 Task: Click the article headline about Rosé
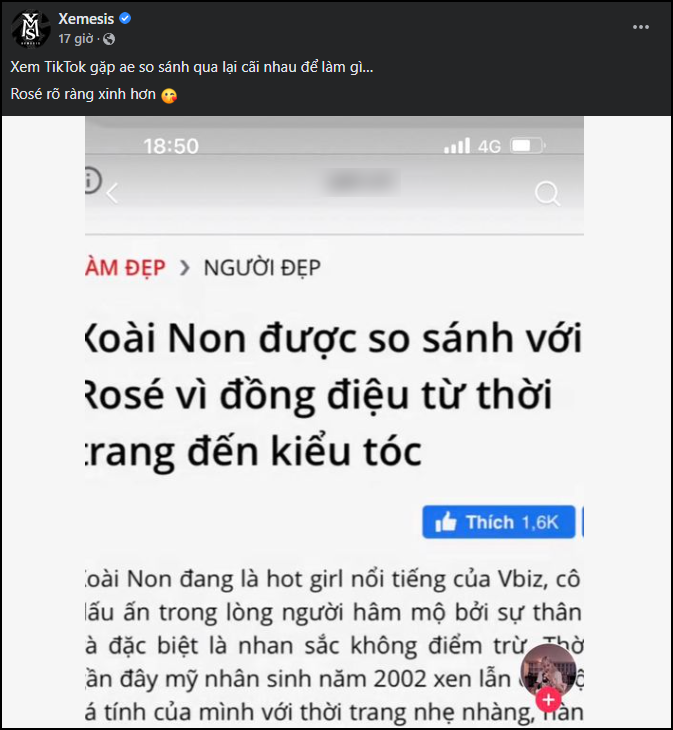tap(333, 394)
